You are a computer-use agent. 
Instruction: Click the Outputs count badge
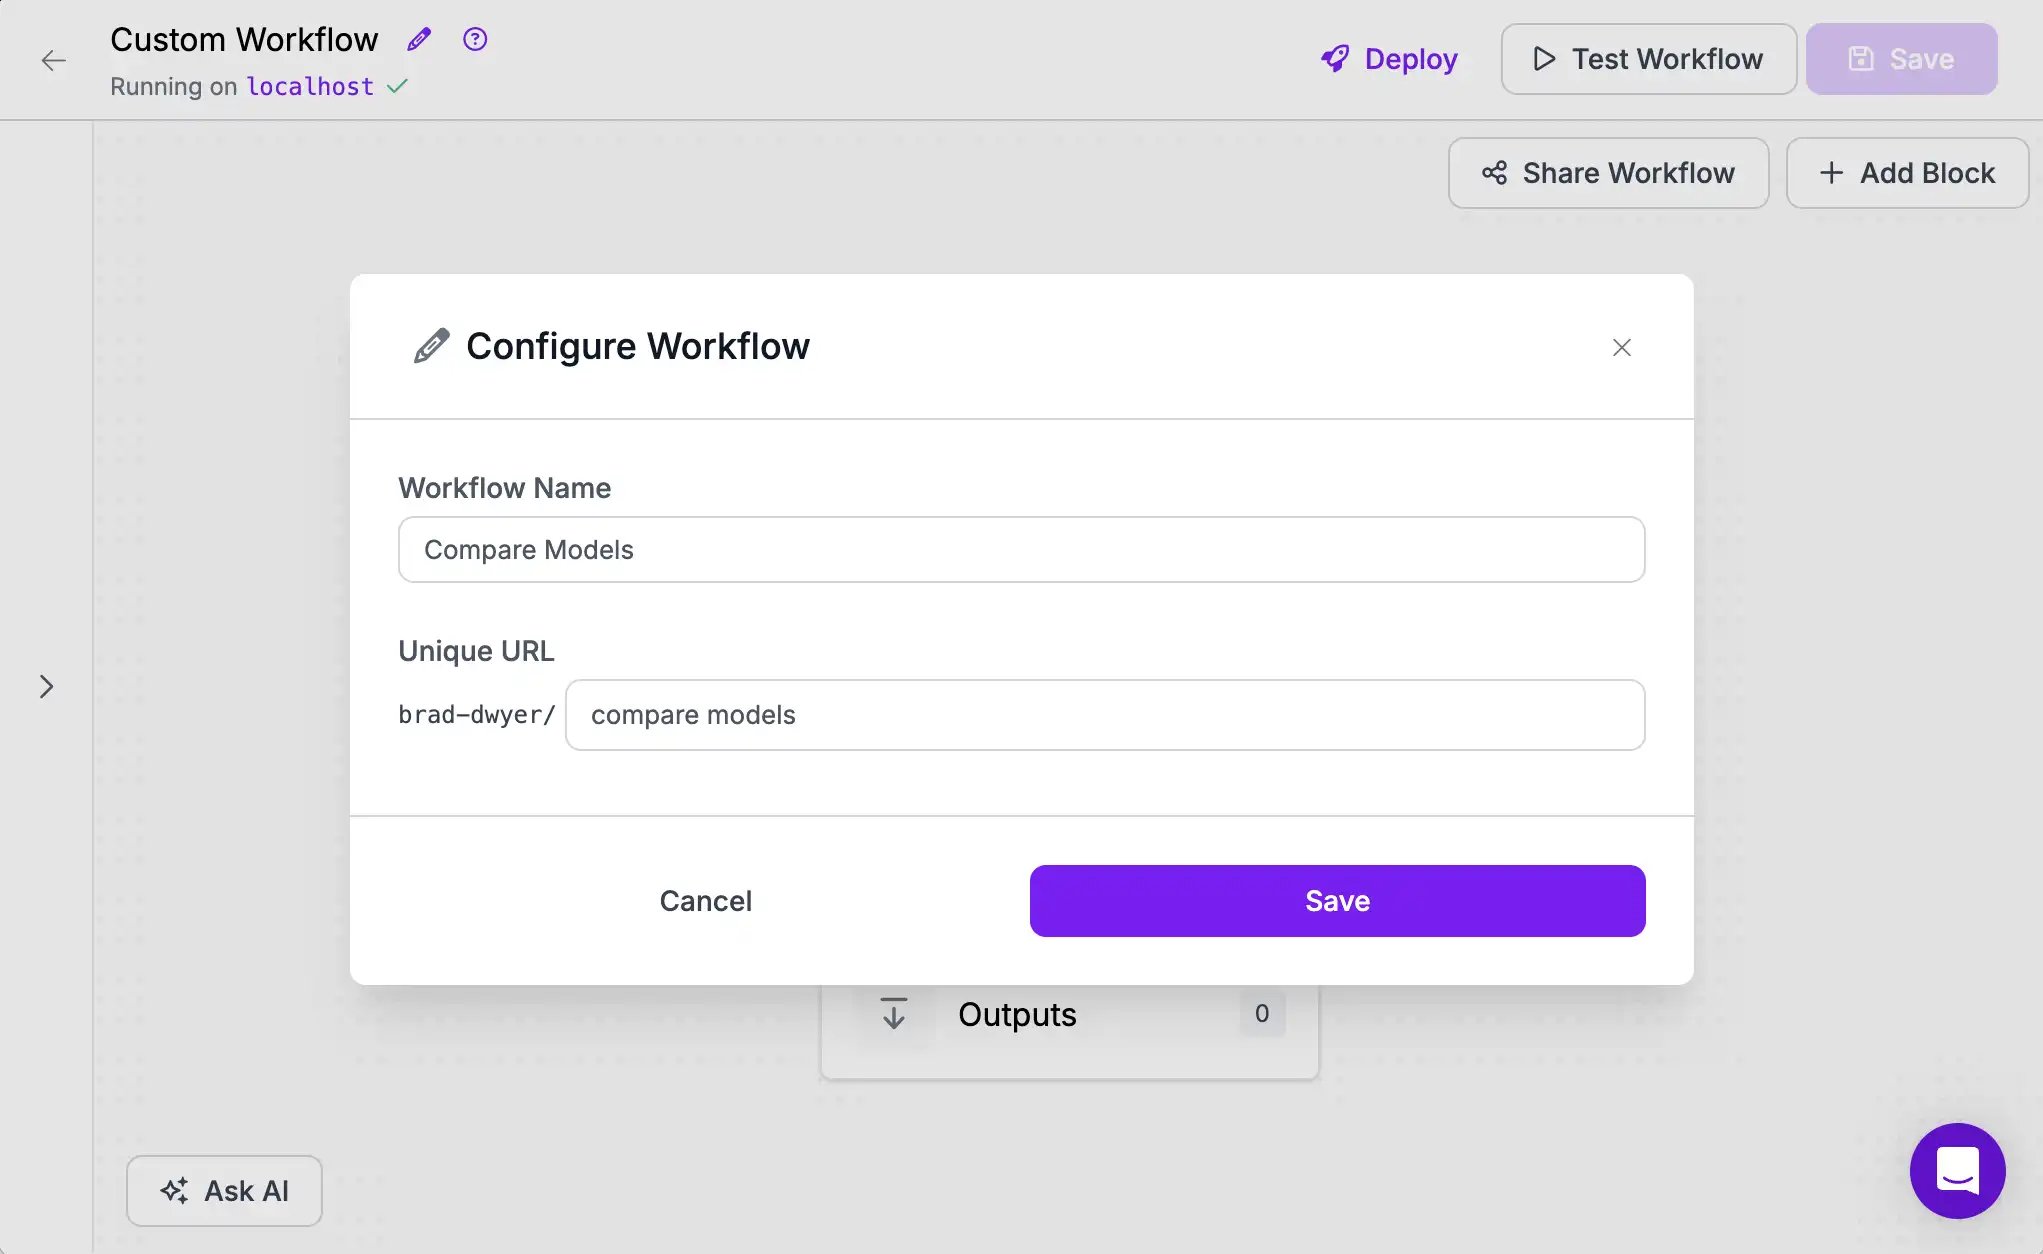[x=1261, y=1014]
